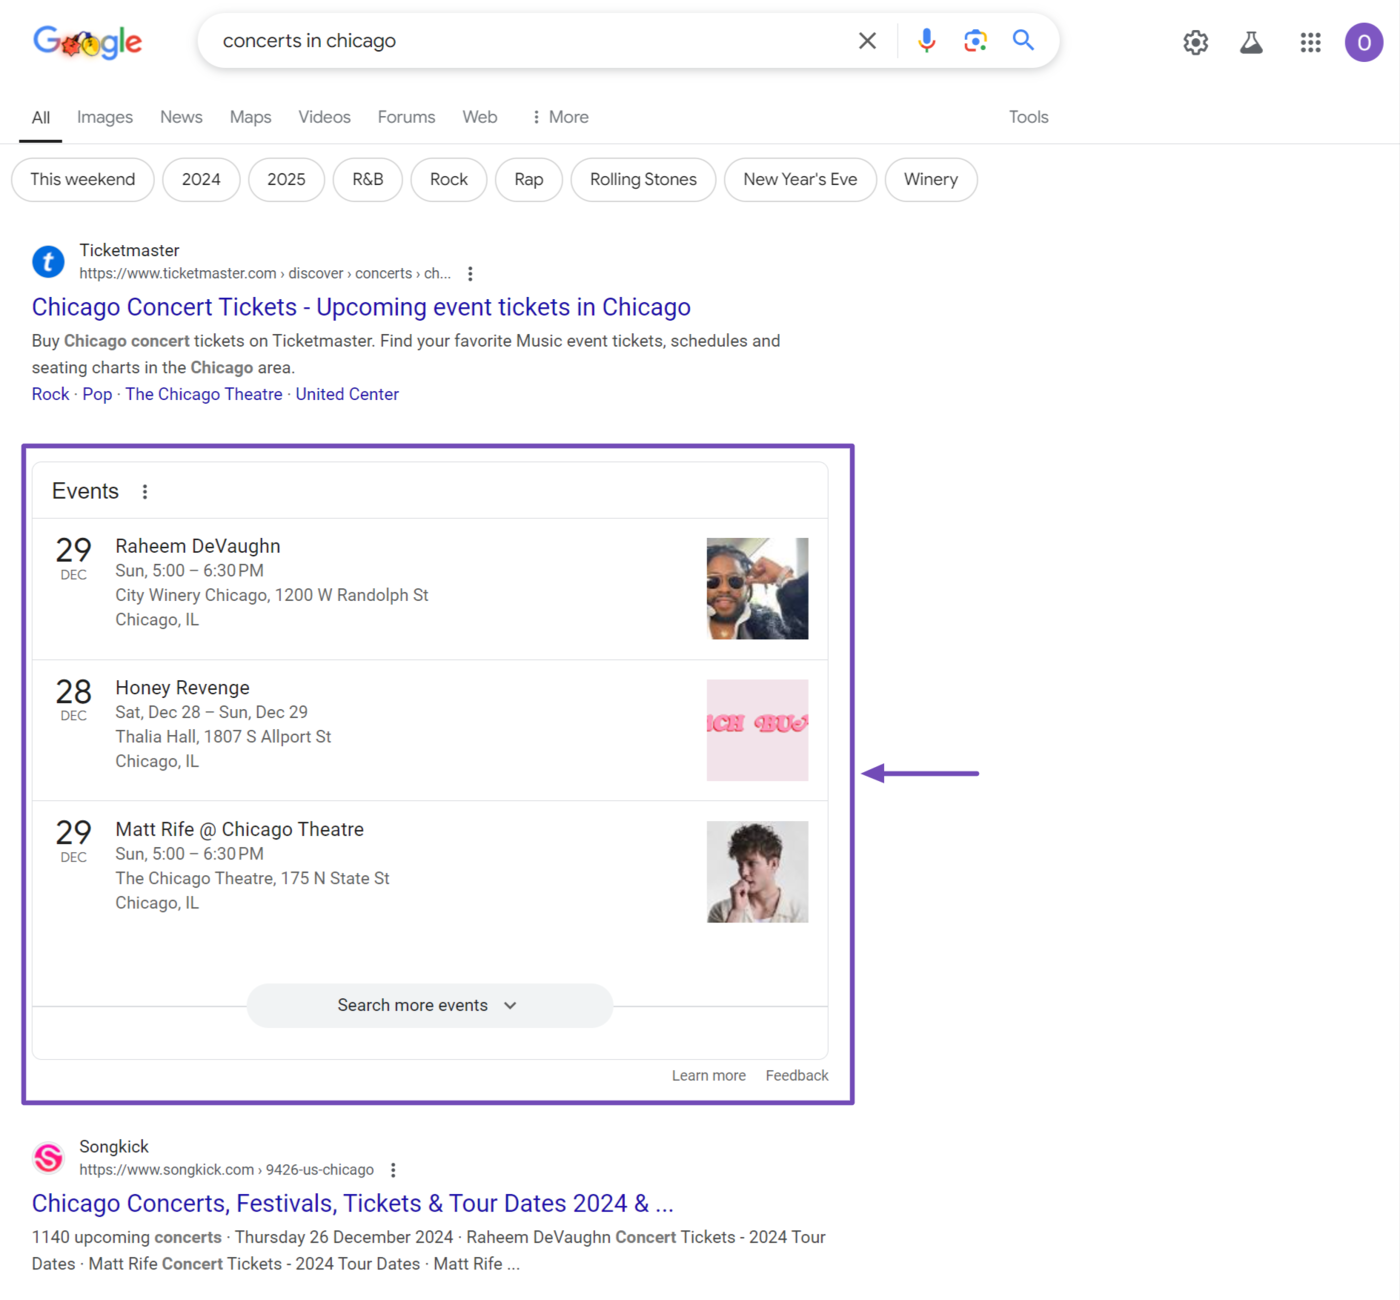This screenshot has width=1400, height=1300.
Task: Open Chicago Concert Tickets Ticketmaster result
Action: click(361, 307)
